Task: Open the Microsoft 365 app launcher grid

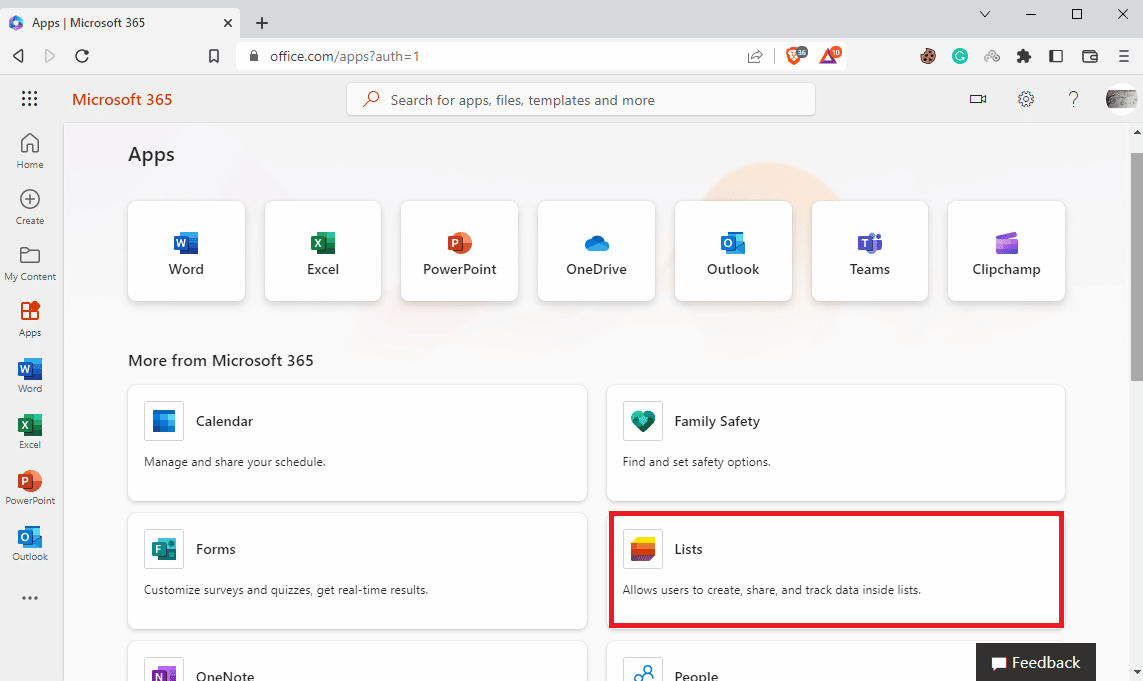Action: click(29, 99)
